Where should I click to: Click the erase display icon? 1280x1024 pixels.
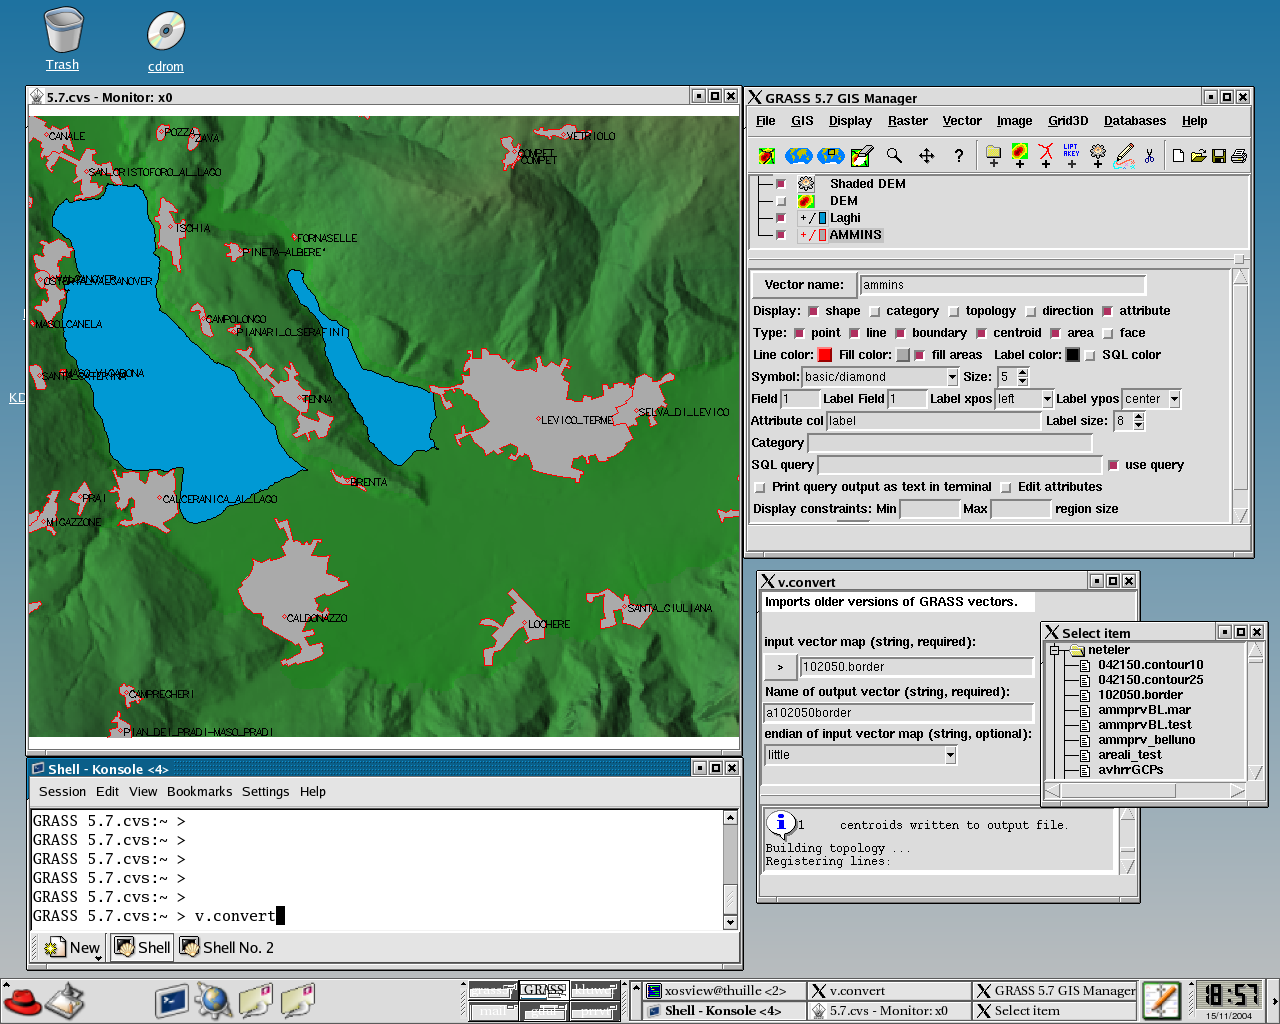tap(861, 155)
